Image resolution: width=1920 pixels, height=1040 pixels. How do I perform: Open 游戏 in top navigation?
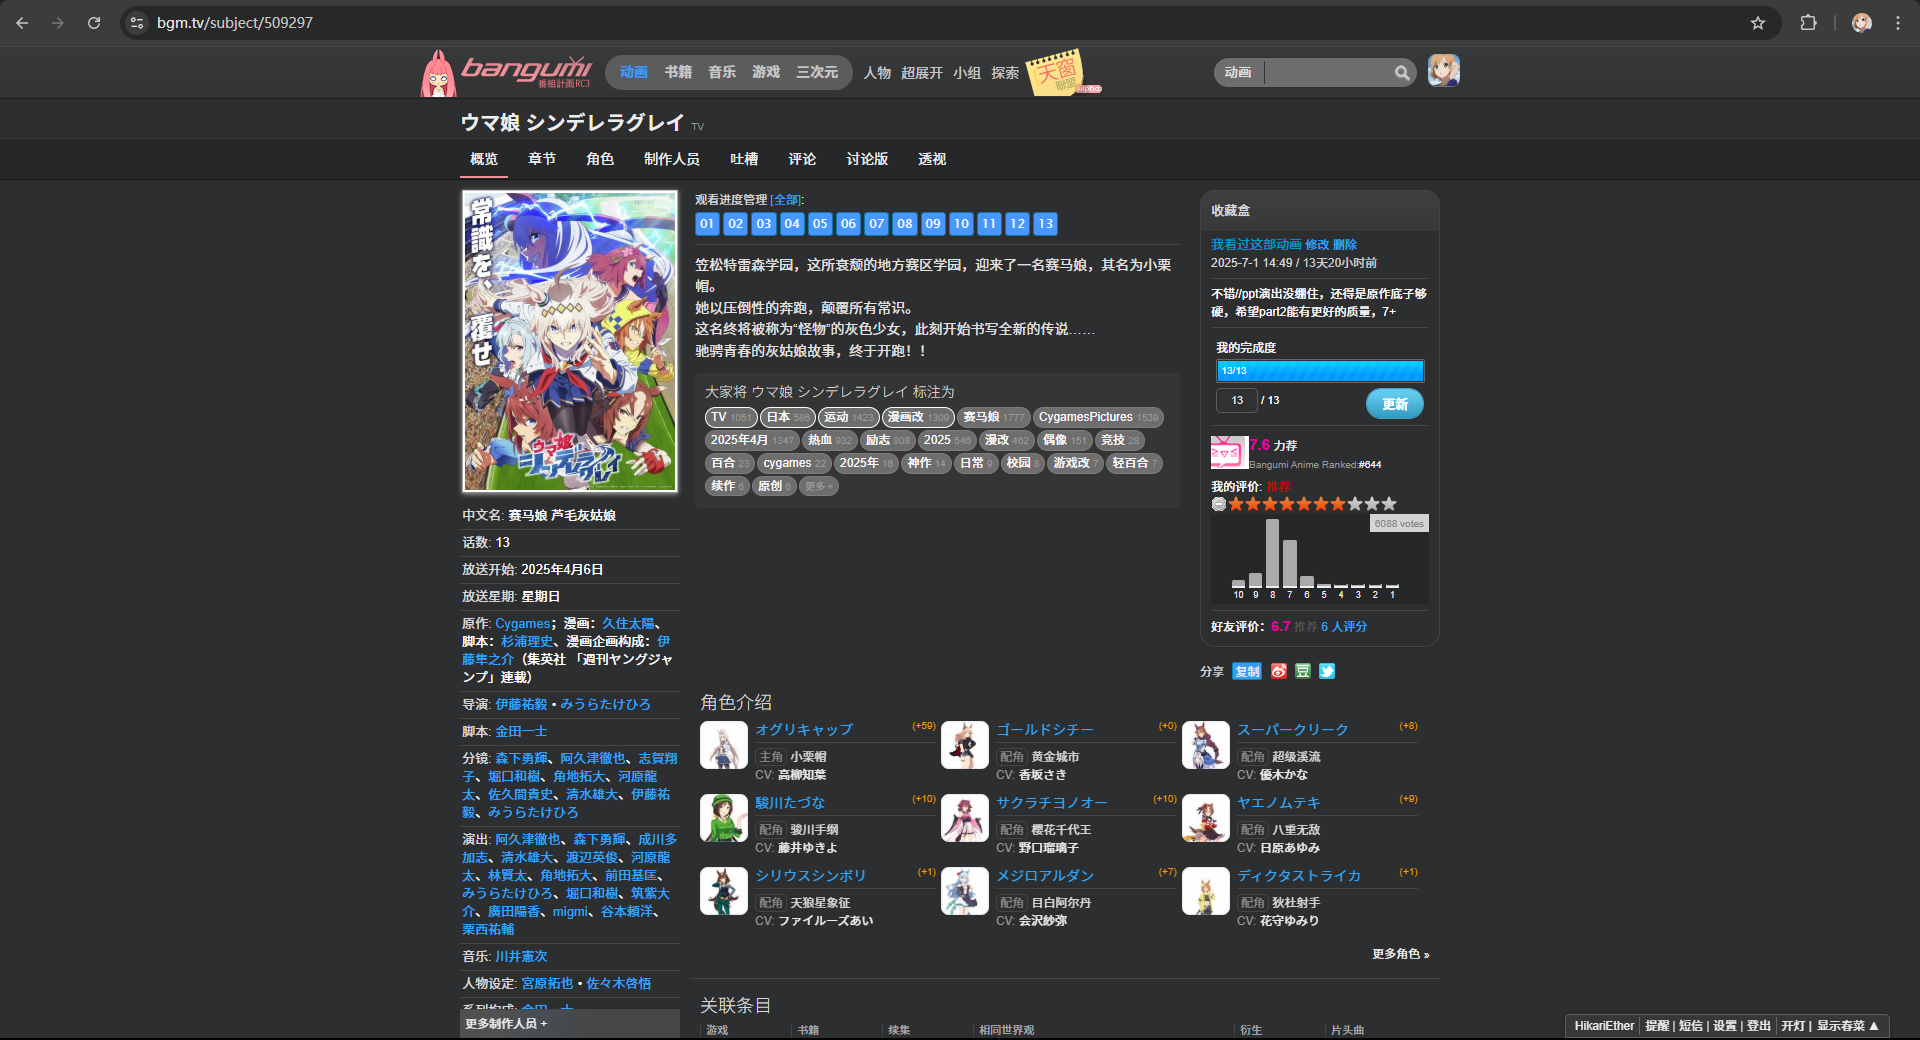(x=766, y=72)
